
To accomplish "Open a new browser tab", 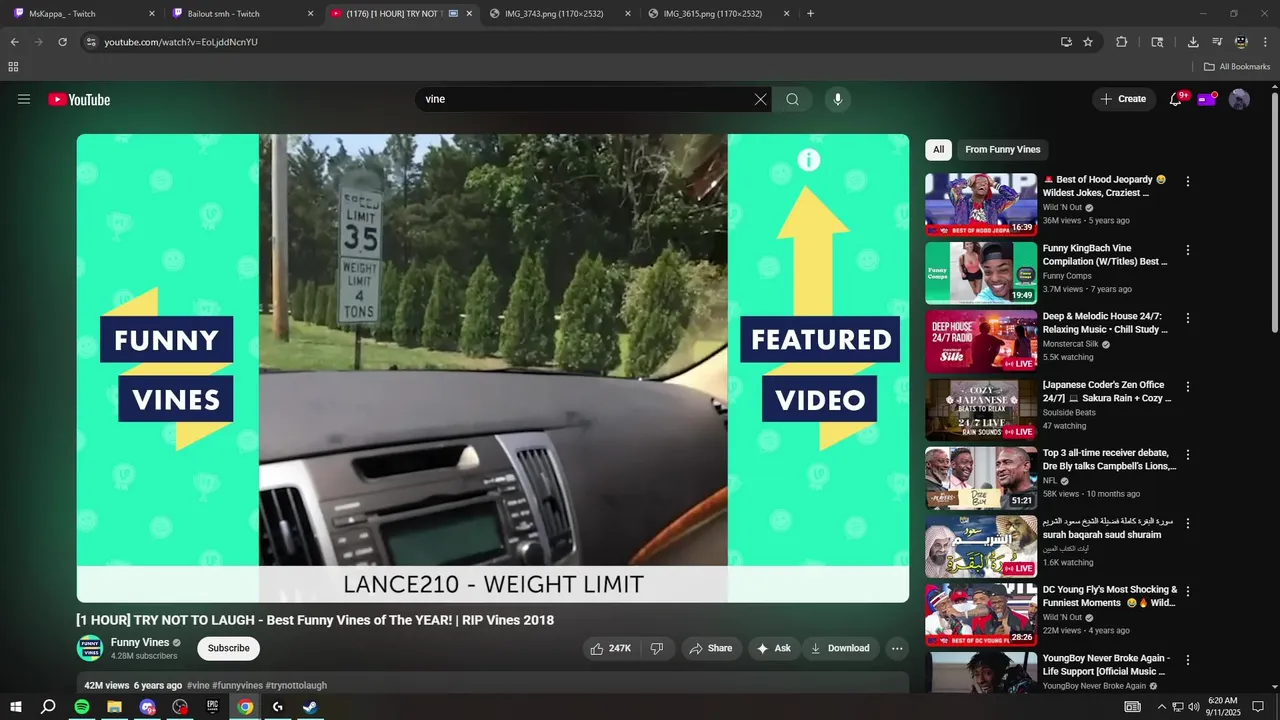I will point(810,14).
